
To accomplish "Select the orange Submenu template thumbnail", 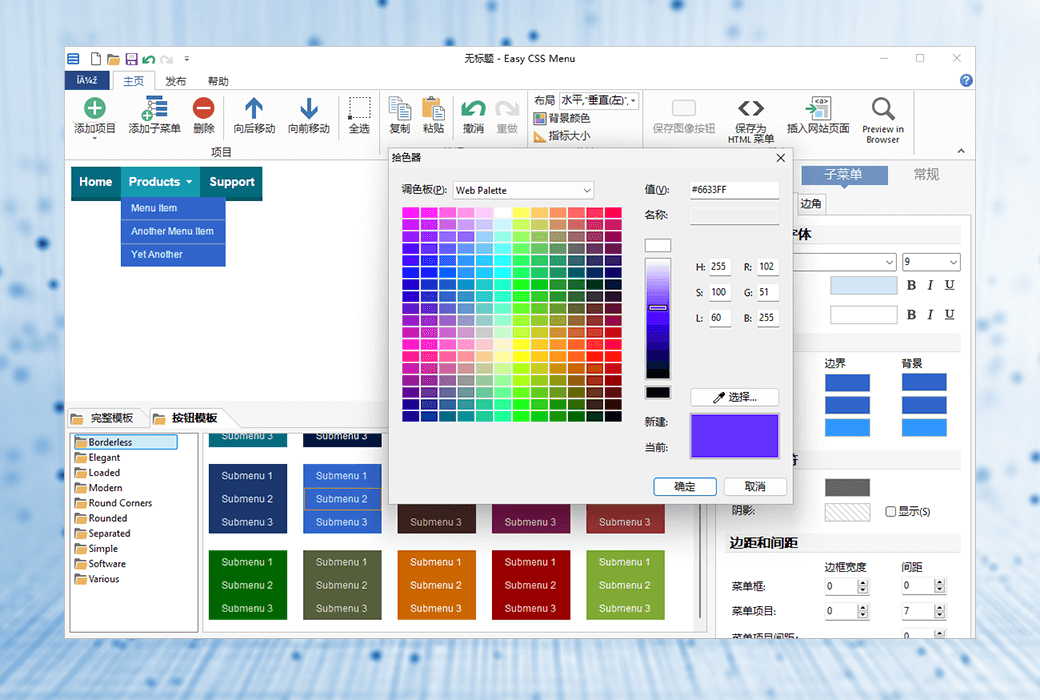I will point(436,585).
